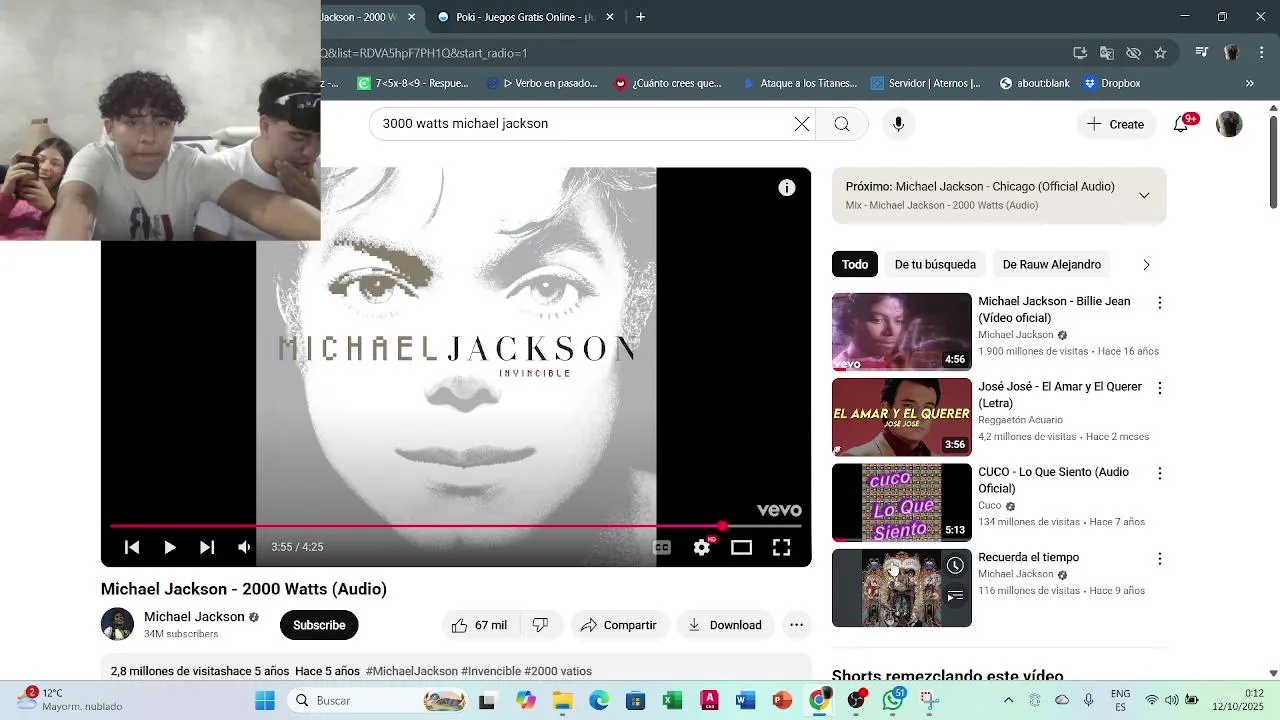1280x720 pixels.
Task: Seek on the red video progress bar
Action: click(456, 525)
